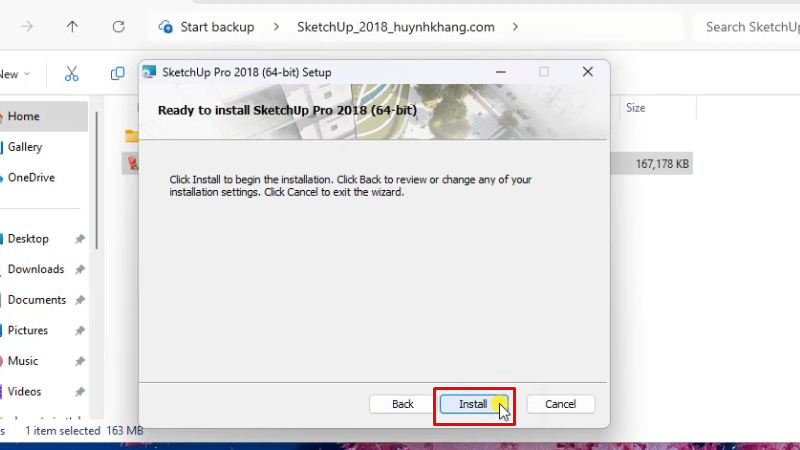Click the Refresh icon in Explorer
This screenshot has width=800, height=450.
click(119, 27)
